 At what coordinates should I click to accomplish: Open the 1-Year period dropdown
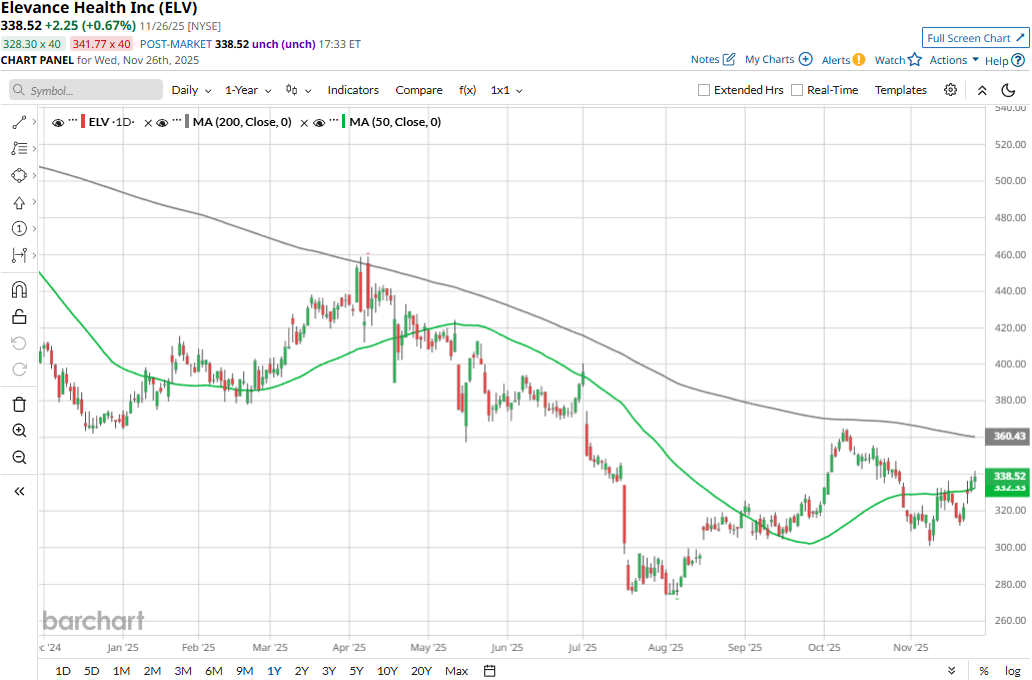pyautogui.click(x=248, y=90)
